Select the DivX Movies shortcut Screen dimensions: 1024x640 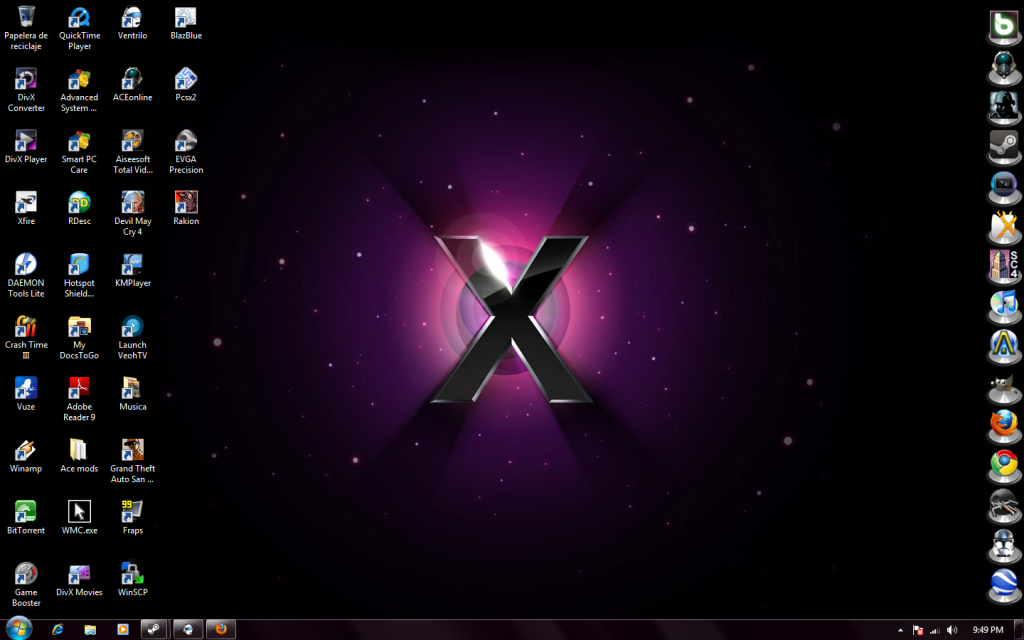(79, 579)
